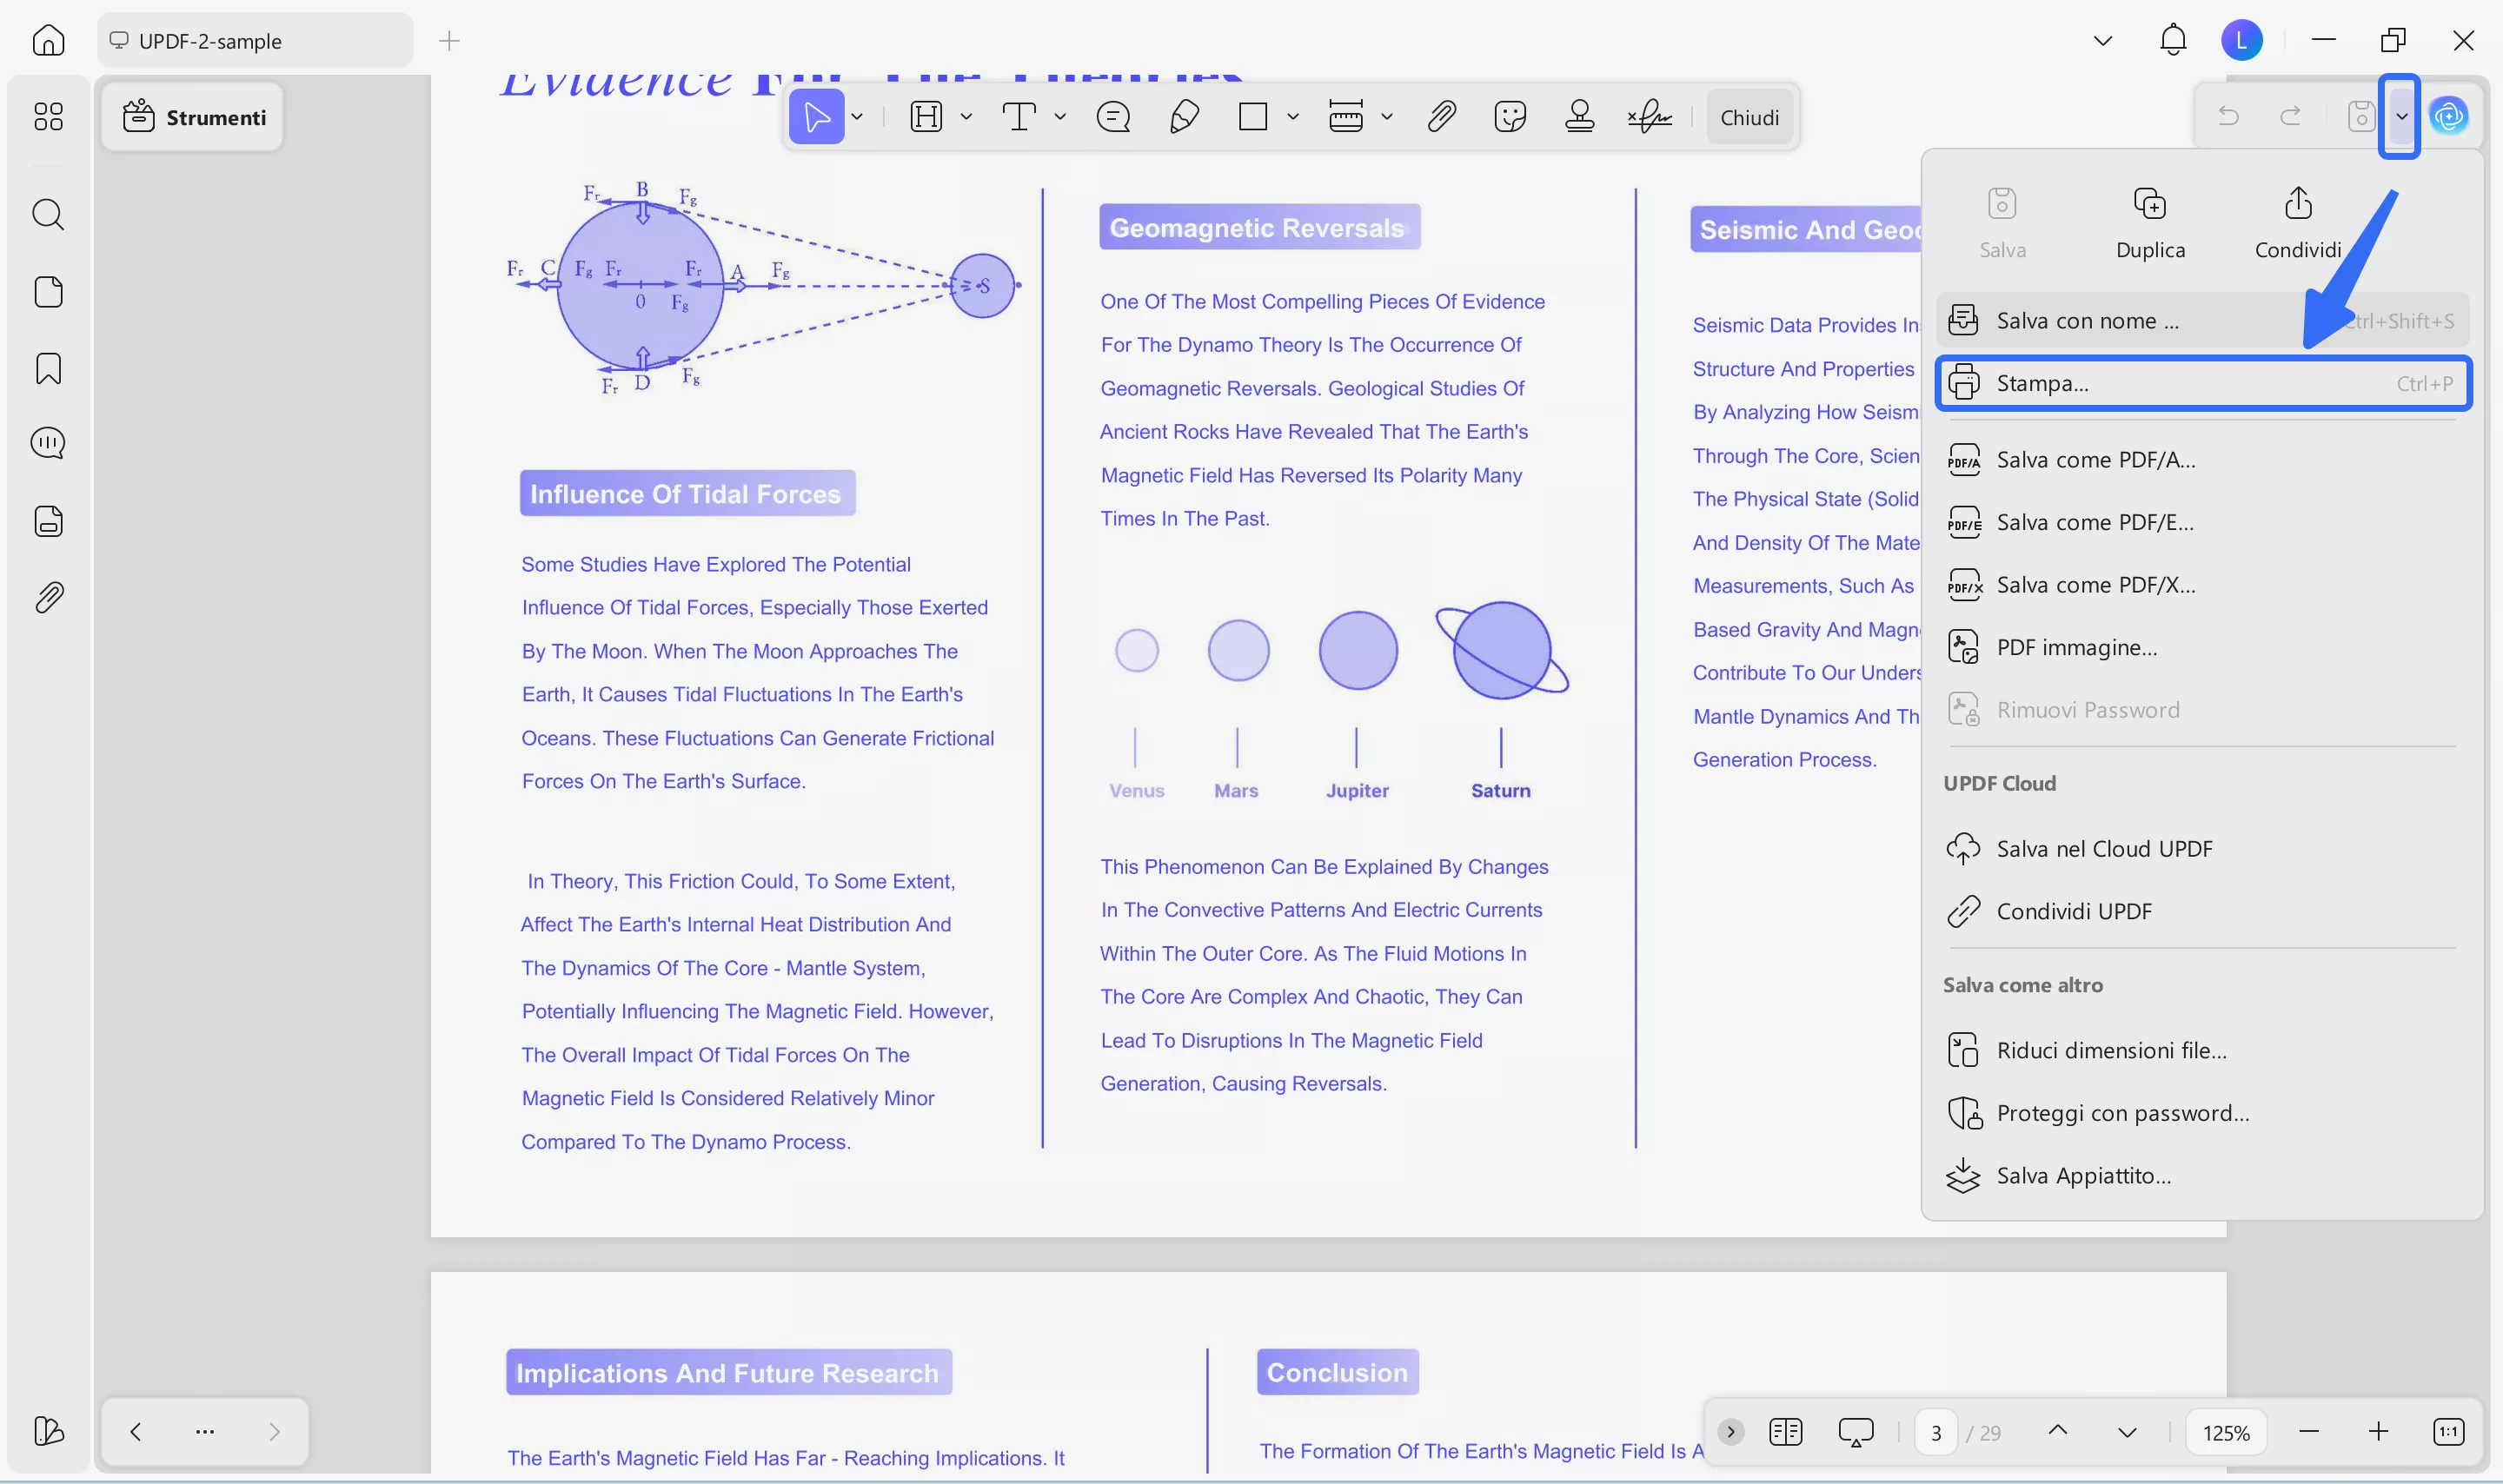
Task: Click the page number input field
Action: tap(1936, 1432)
